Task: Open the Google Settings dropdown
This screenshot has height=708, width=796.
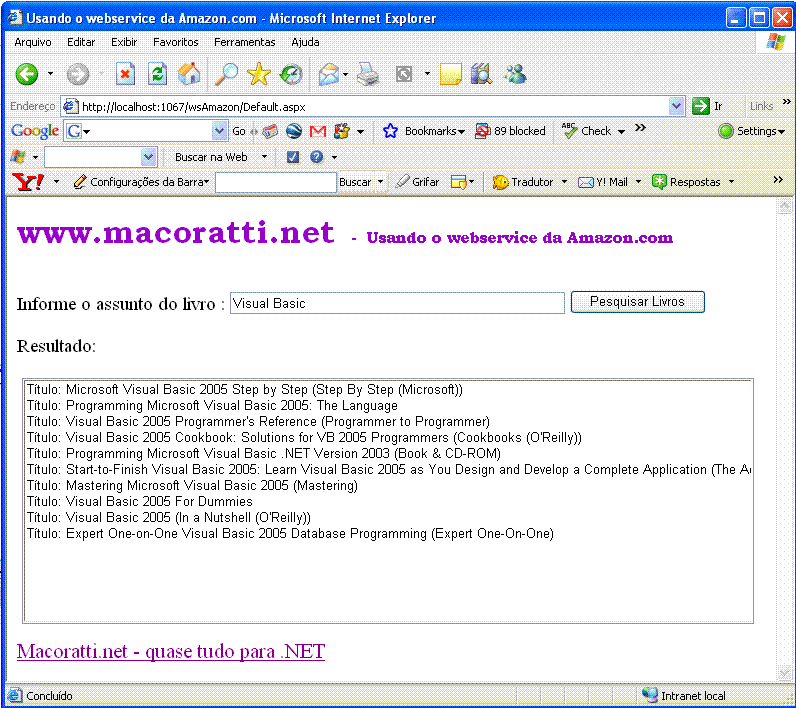Action: pyautogui.click(x=751, y=131)
